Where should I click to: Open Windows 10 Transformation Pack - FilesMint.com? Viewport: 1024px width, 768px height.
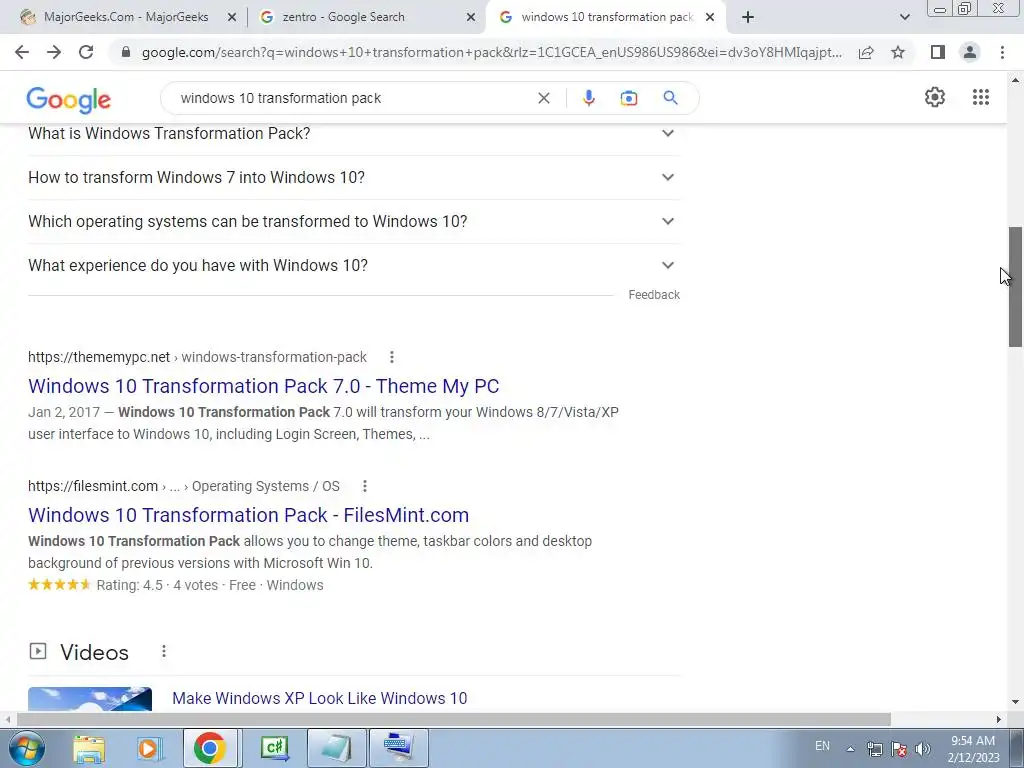(x=248, y=515)
